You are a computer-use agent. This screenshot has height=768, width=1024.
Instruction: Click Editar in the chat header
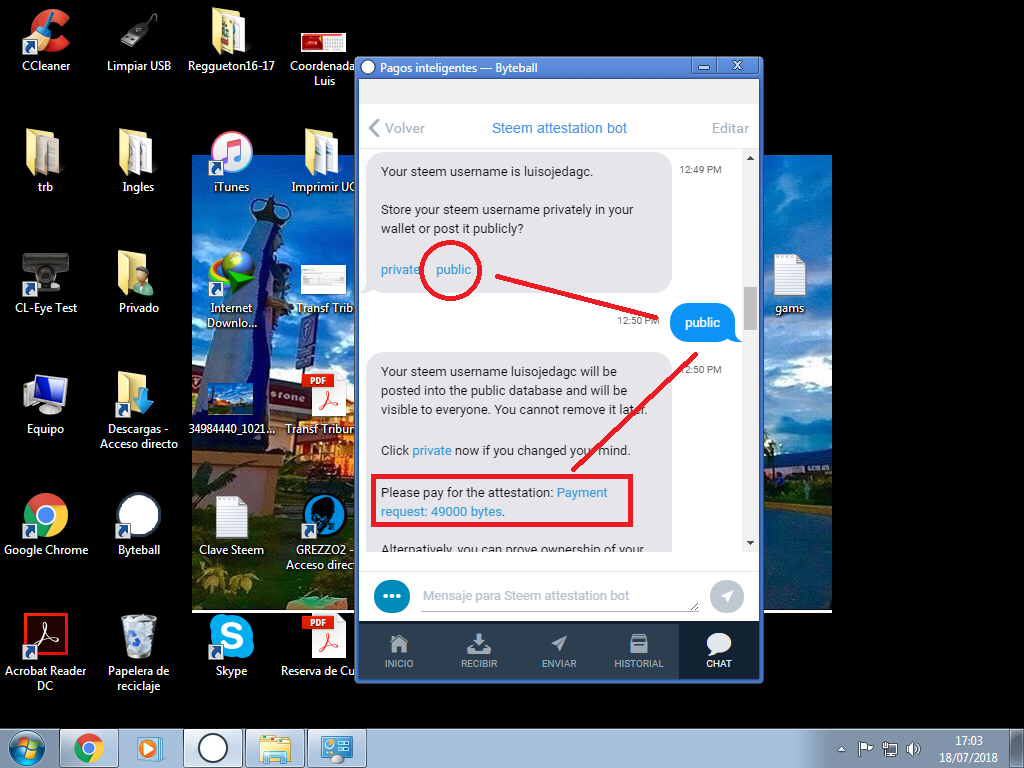click(x=730, y=128)
